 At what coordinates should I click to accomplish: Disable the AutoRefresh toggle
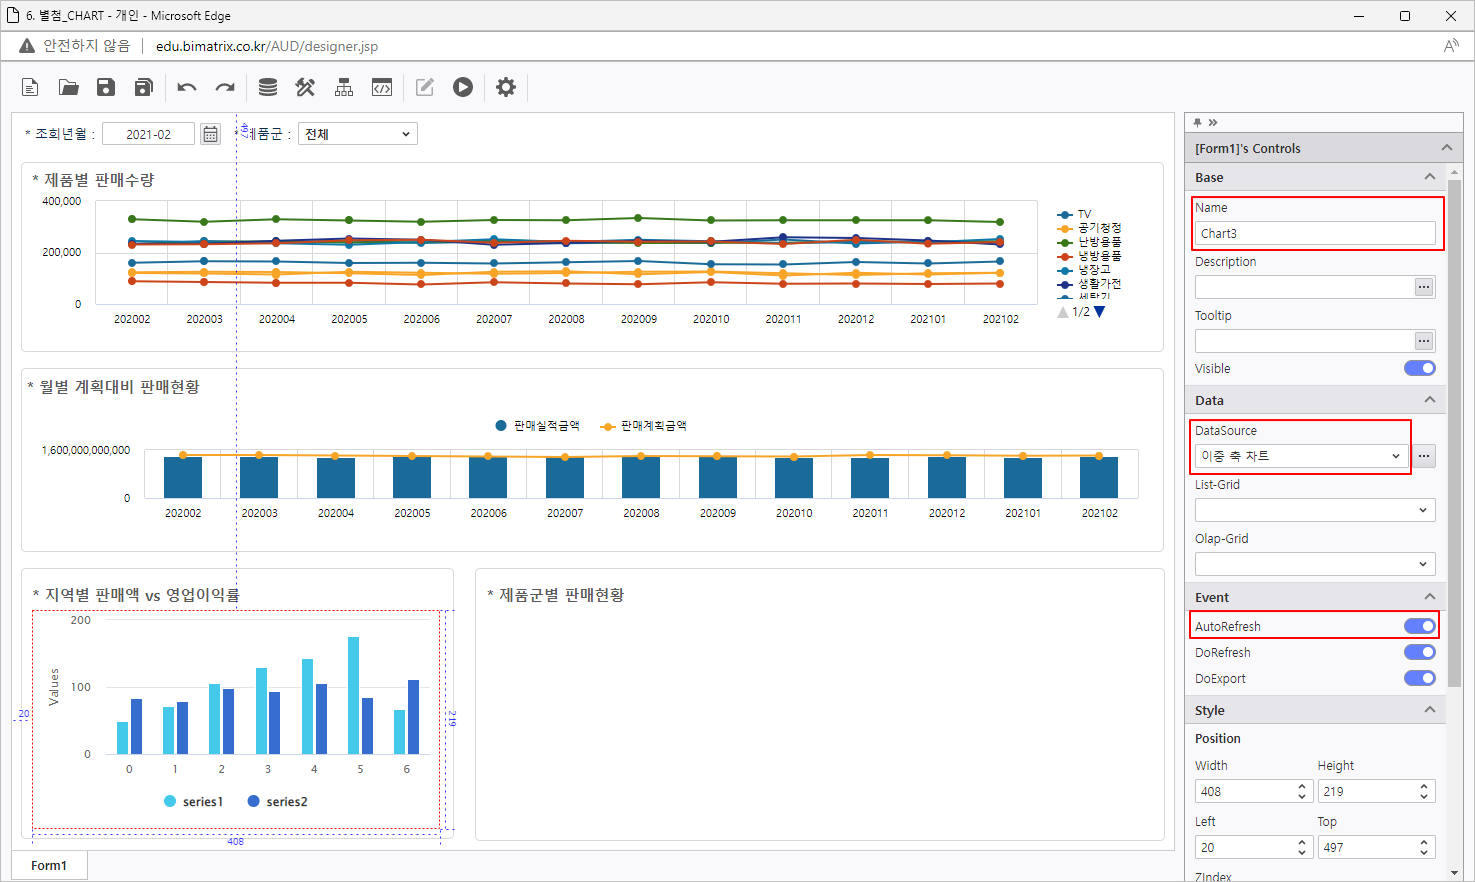(x=1419, y=626)
